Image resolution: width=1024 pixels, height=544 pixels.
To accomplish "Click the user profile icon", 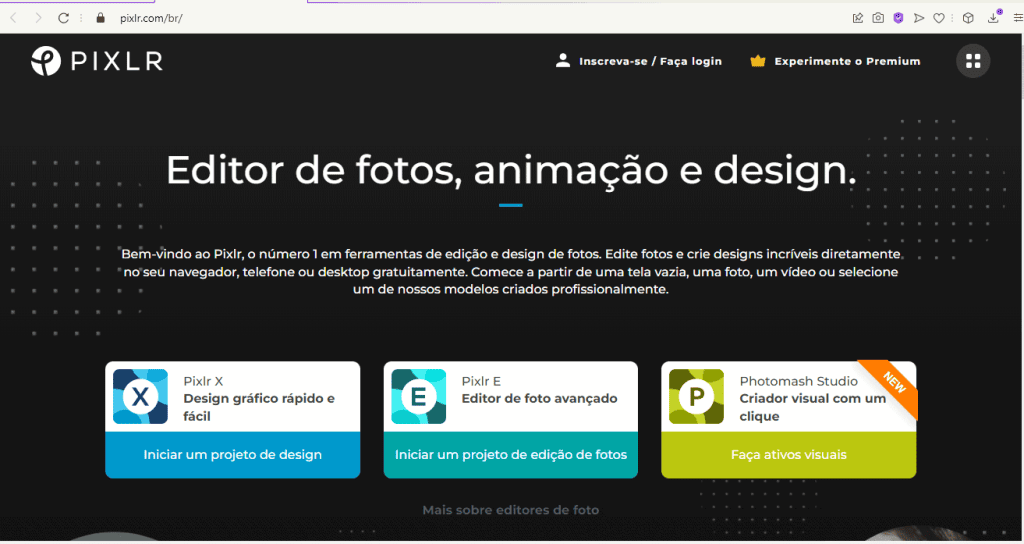I will coord(562,61).
